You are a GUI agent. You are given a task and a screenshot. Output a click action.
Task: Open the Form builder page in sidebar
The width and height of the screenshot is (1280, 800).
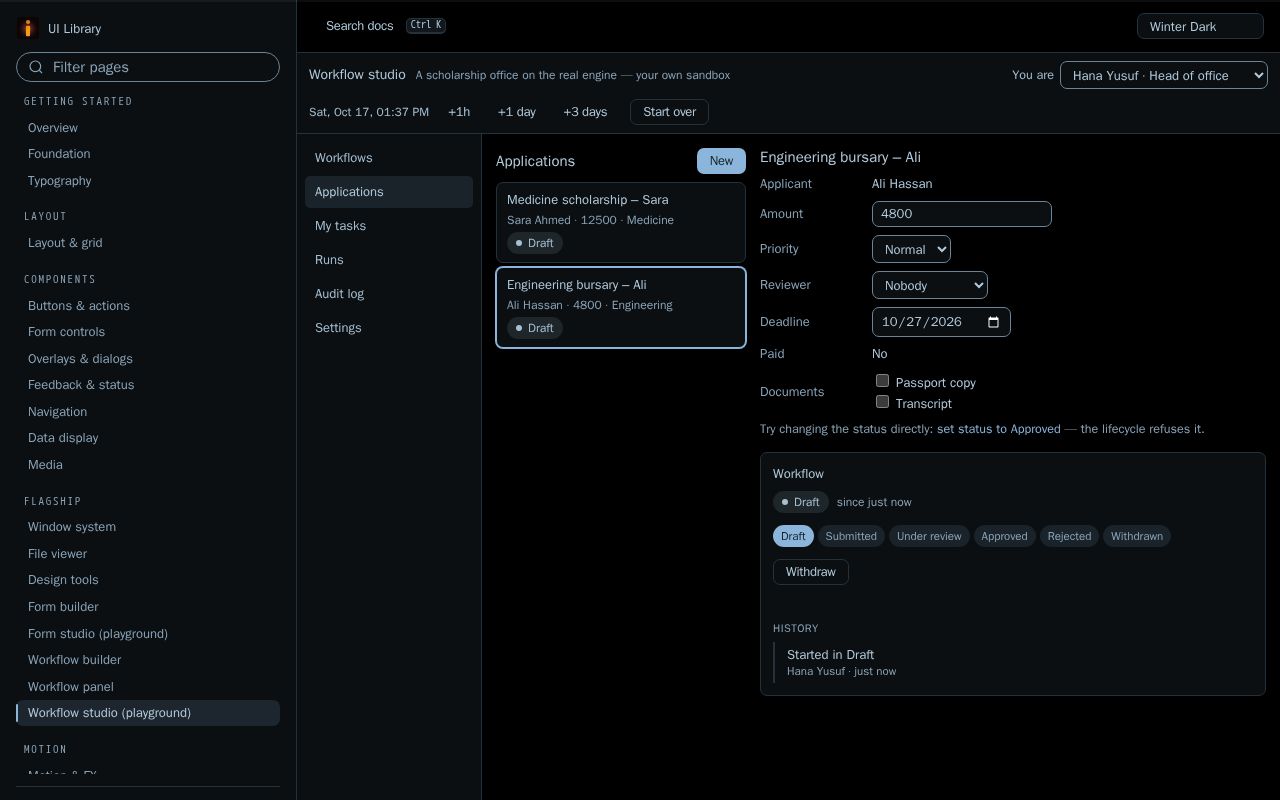click(148, 607)
